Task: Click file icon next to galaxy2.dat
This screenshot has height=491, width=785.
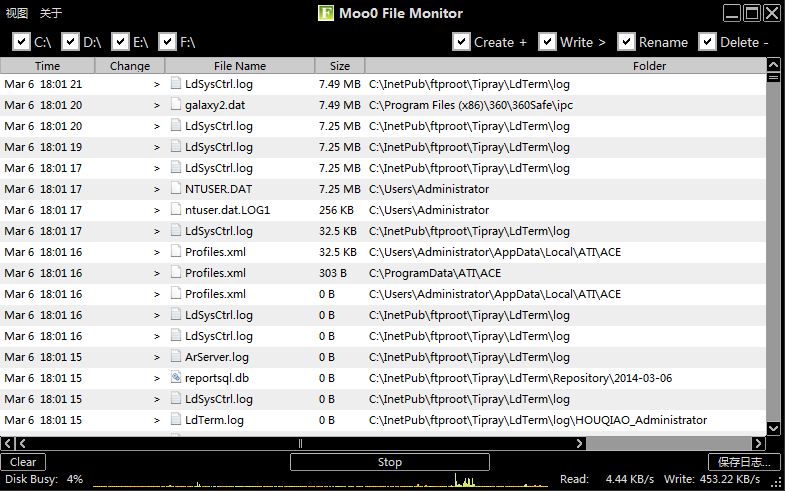Action: point(176,104)
